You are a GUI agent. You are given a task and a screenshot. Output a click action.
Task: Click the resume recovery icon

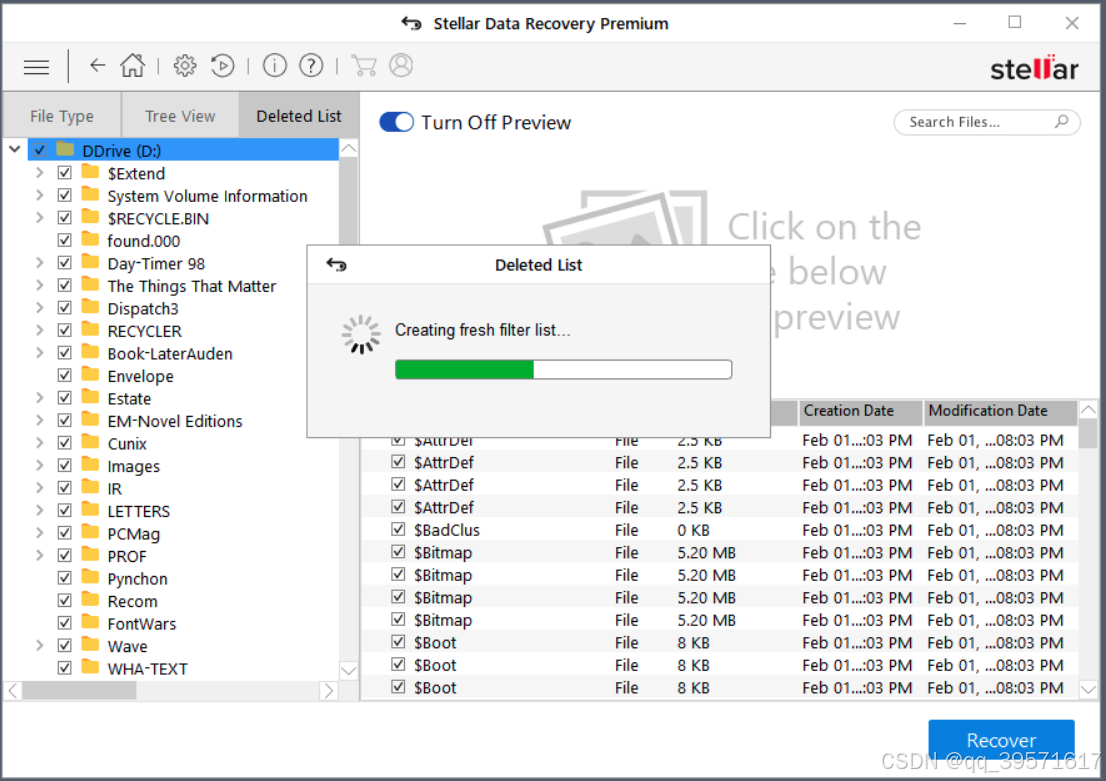click(222, 66)
